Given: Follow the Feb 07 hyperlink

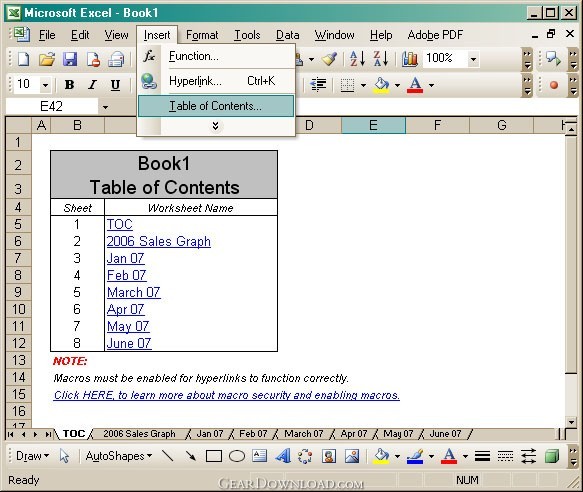Looking at the screenshot, I should click(x=126, y=275).
